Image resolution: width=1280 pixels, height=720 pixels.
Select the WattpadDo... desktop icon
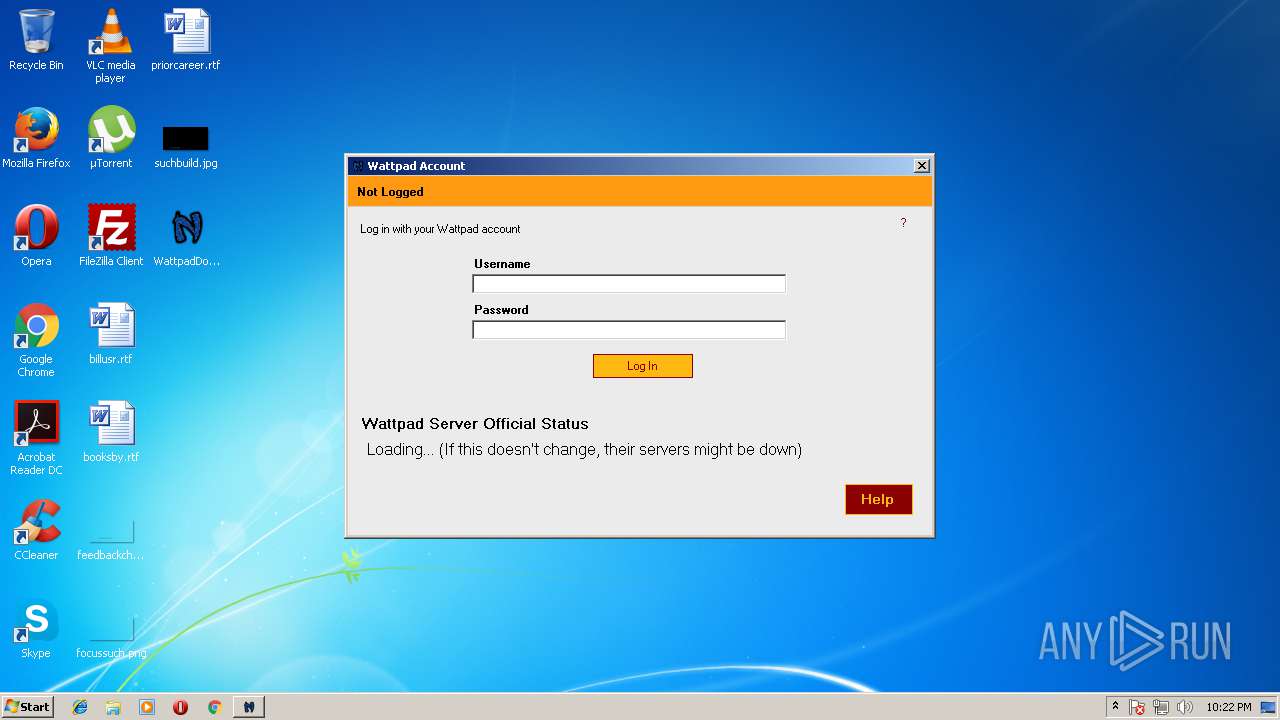point(186,236)
